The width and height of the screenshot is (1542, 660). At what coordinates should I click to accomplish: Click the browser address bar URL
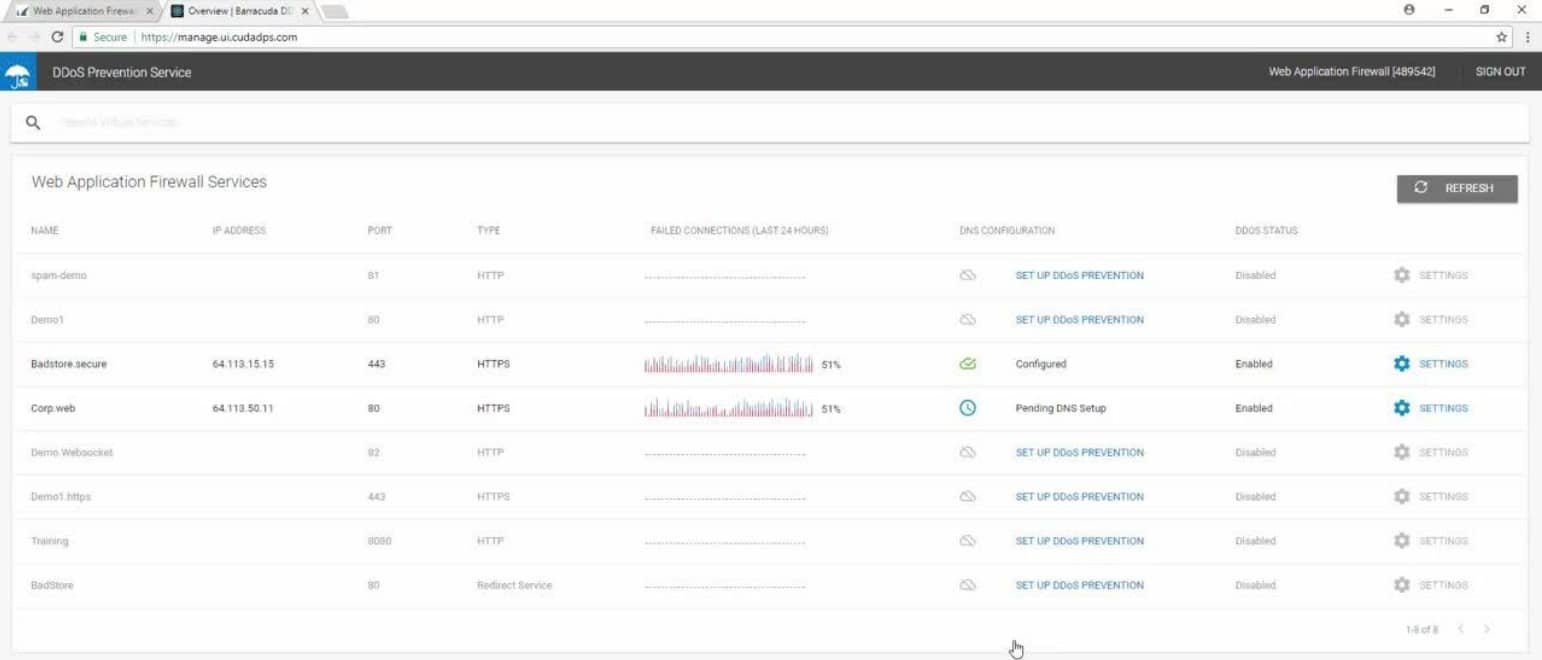tap(219, 38)
